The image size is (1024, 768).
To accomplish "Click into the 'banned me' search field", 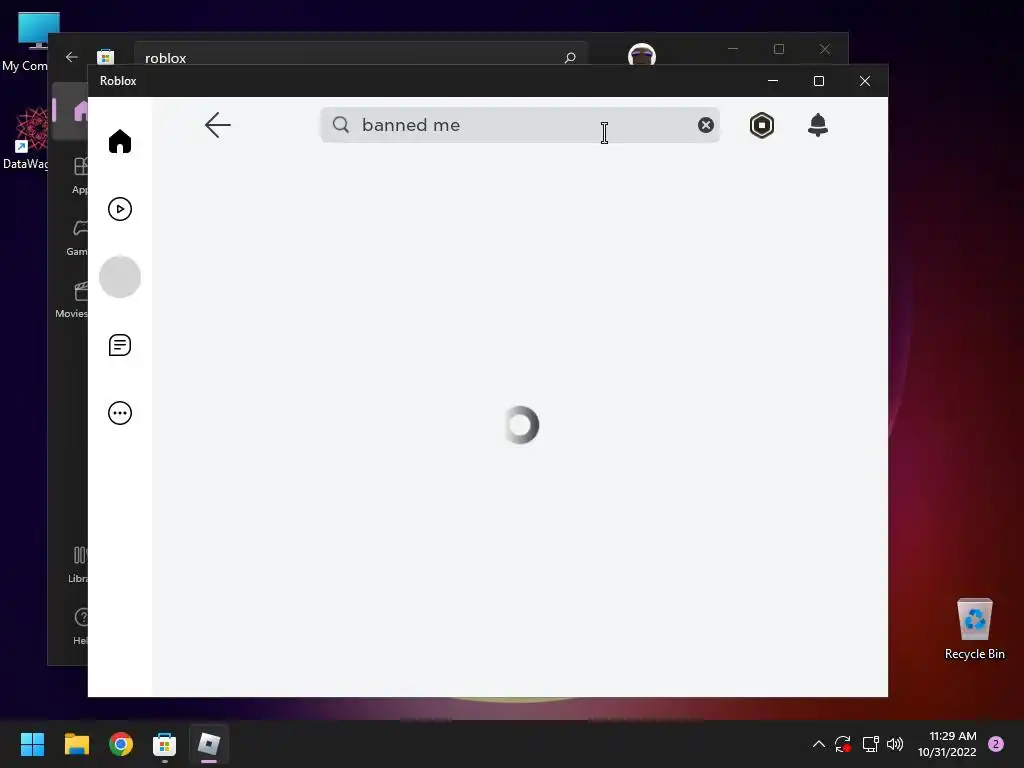I will 520,125.
